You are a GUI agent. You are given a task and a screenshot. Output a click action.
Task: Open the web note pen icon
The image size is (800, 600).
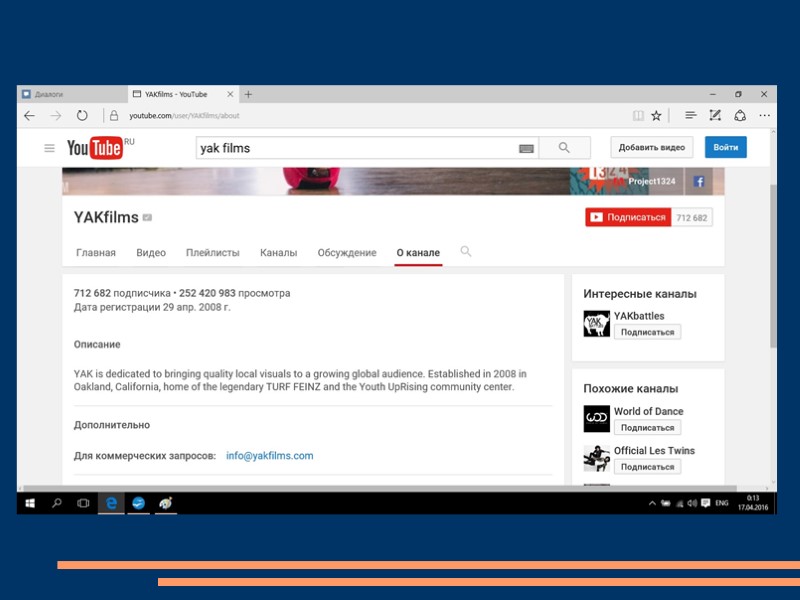tap(715, 116)
